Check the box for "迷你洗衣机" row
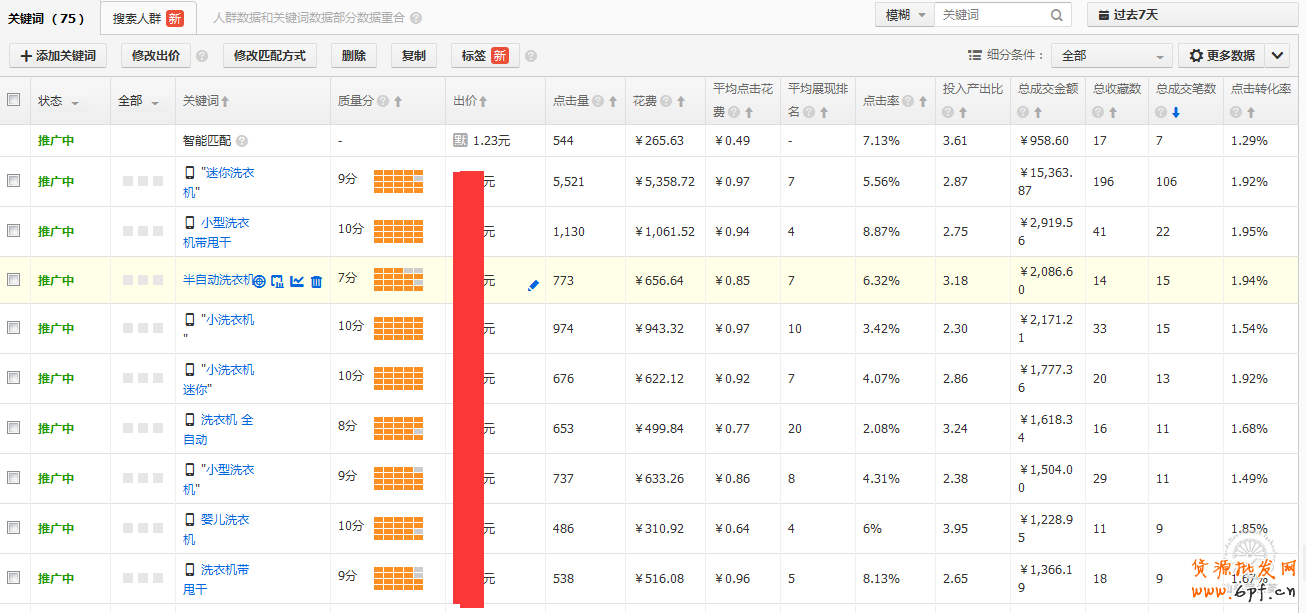Screen dimensions: 1306x613 pyautogui.click(x=14, y=181)
